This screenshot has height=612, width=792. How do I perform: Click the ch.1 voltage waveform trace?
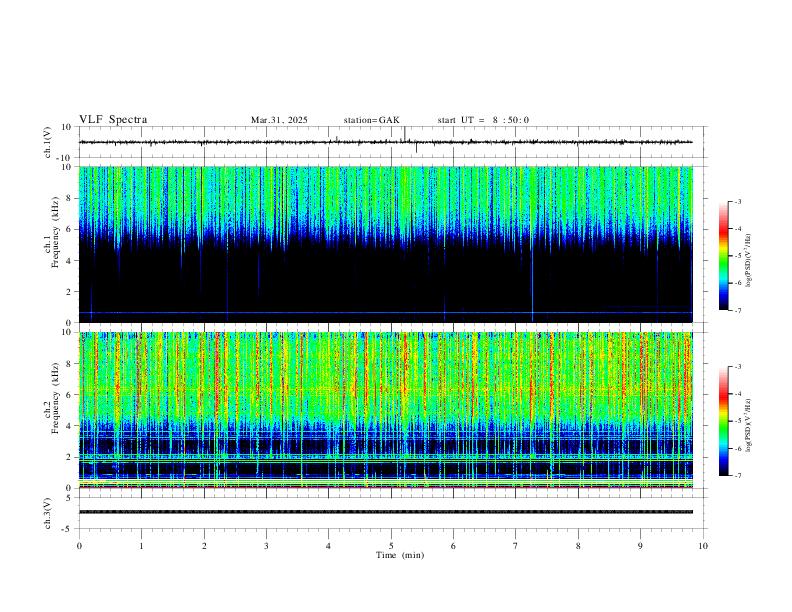385,142
